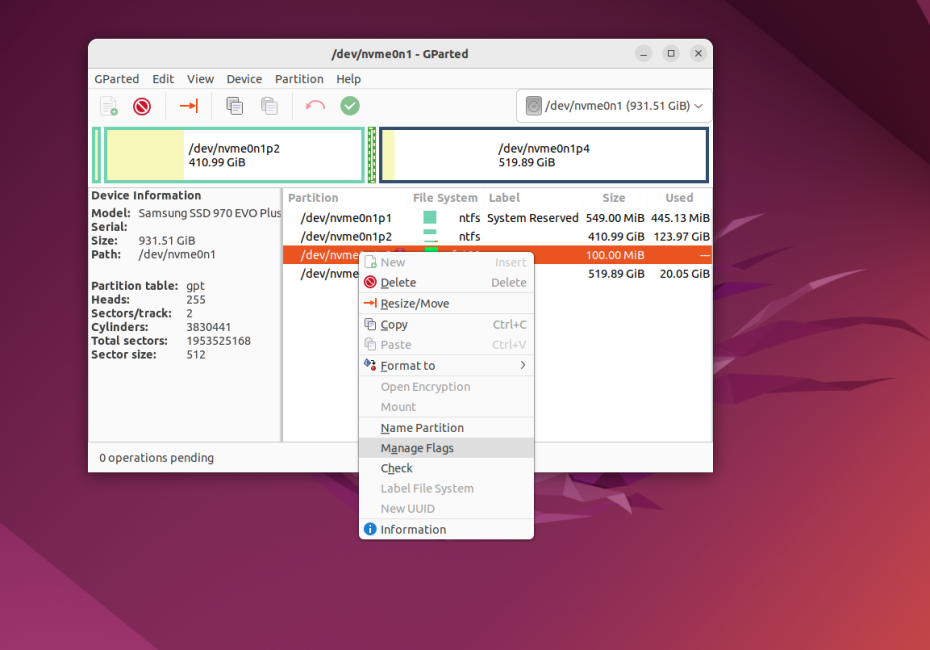Open the Edit menu
The image size is (930, 650).
163,79
